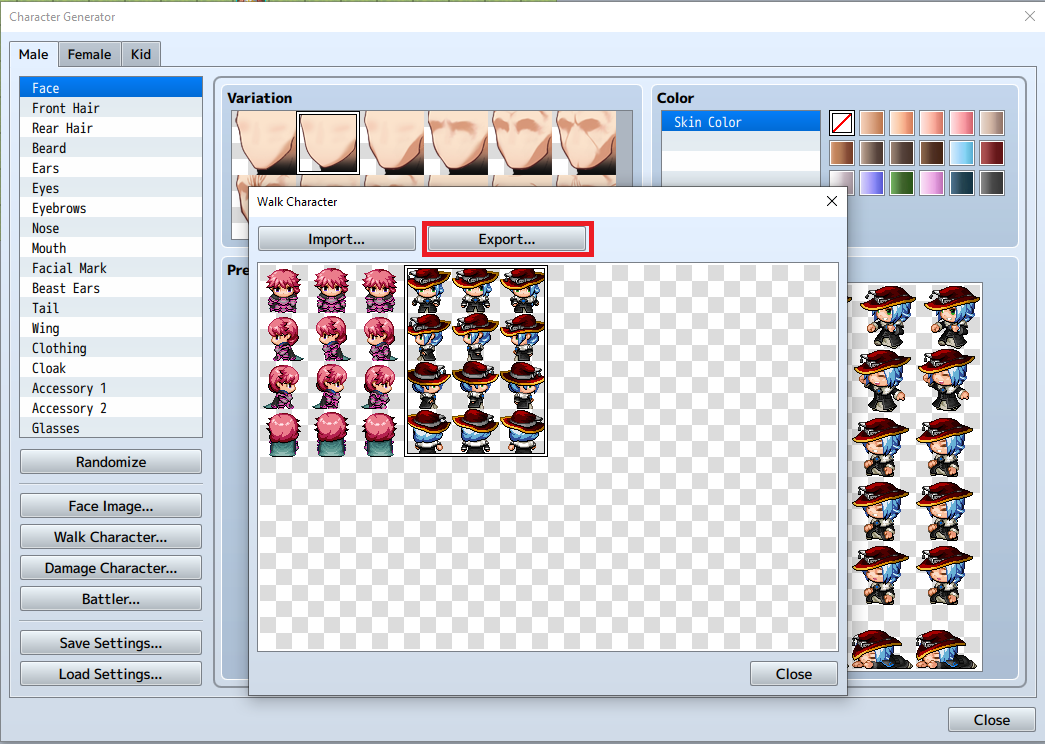The image size is (1045, 744).
Task: Choose Tail in the parts list
Action: click(111, 307)
